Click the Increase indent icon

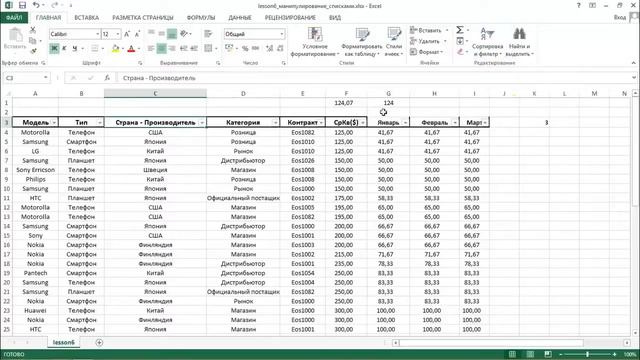[x=194, y=49]
